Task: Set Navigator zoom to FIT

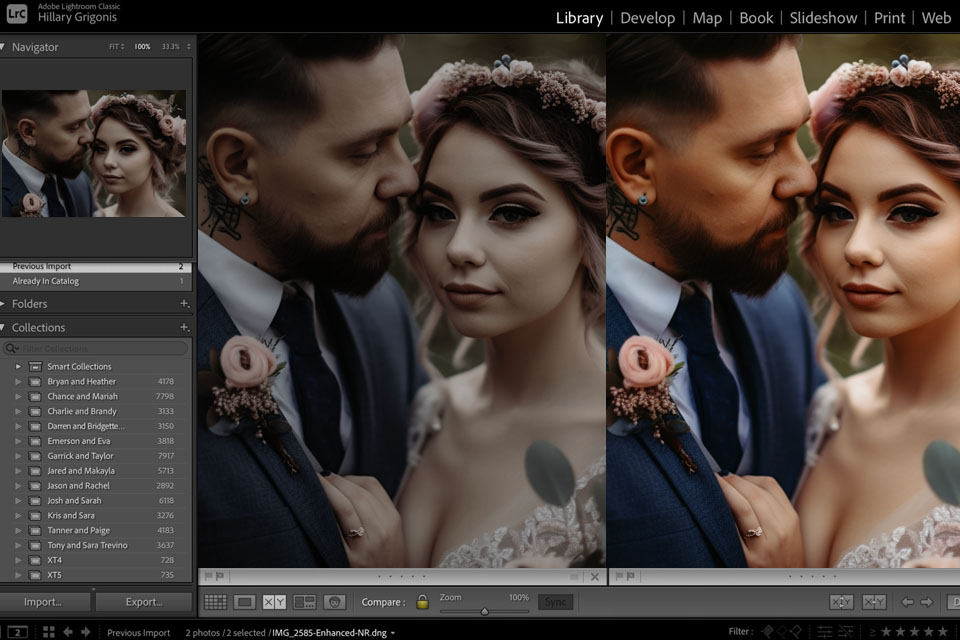Action: pos(114,47)
